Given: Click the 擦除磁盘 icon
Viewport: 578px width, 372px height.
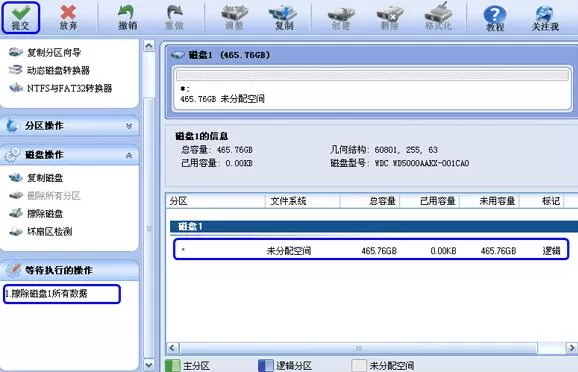Looking at the screenshot, I should [16, 213].
